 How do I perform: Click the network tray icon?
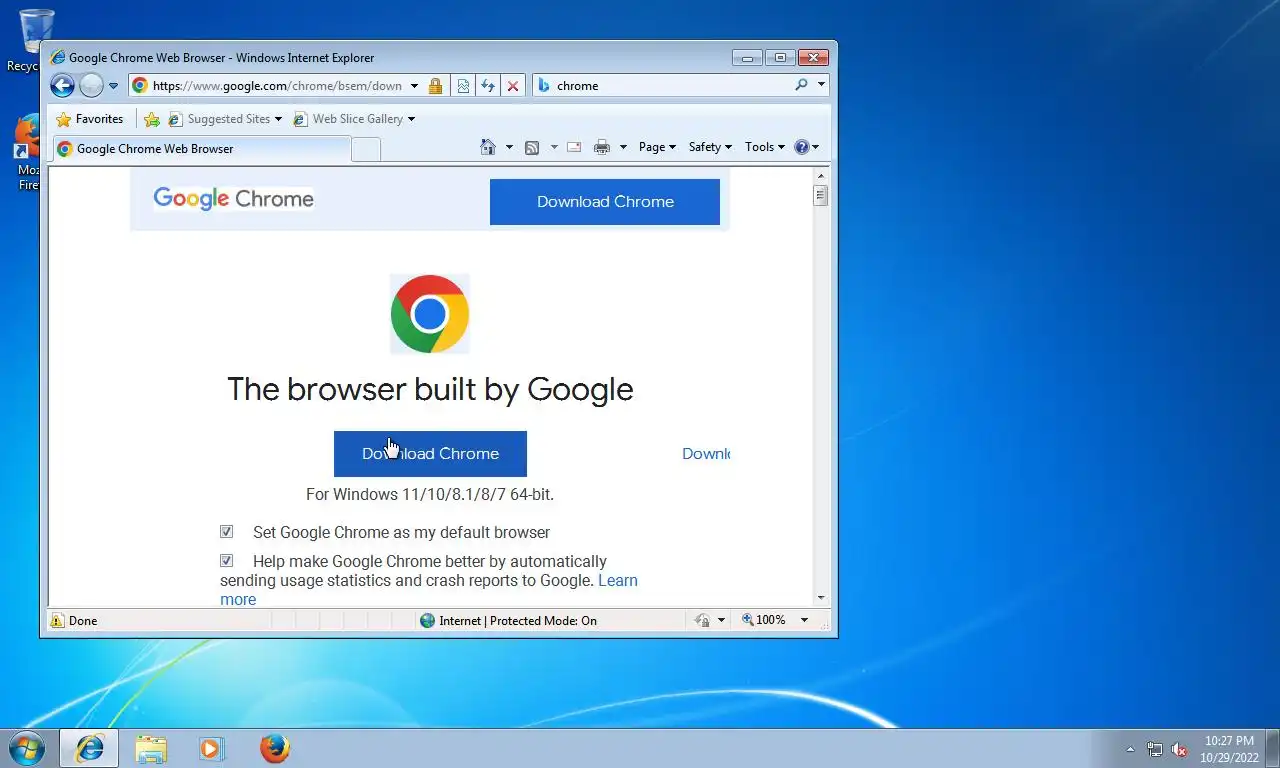click(x=1155, y=749)
